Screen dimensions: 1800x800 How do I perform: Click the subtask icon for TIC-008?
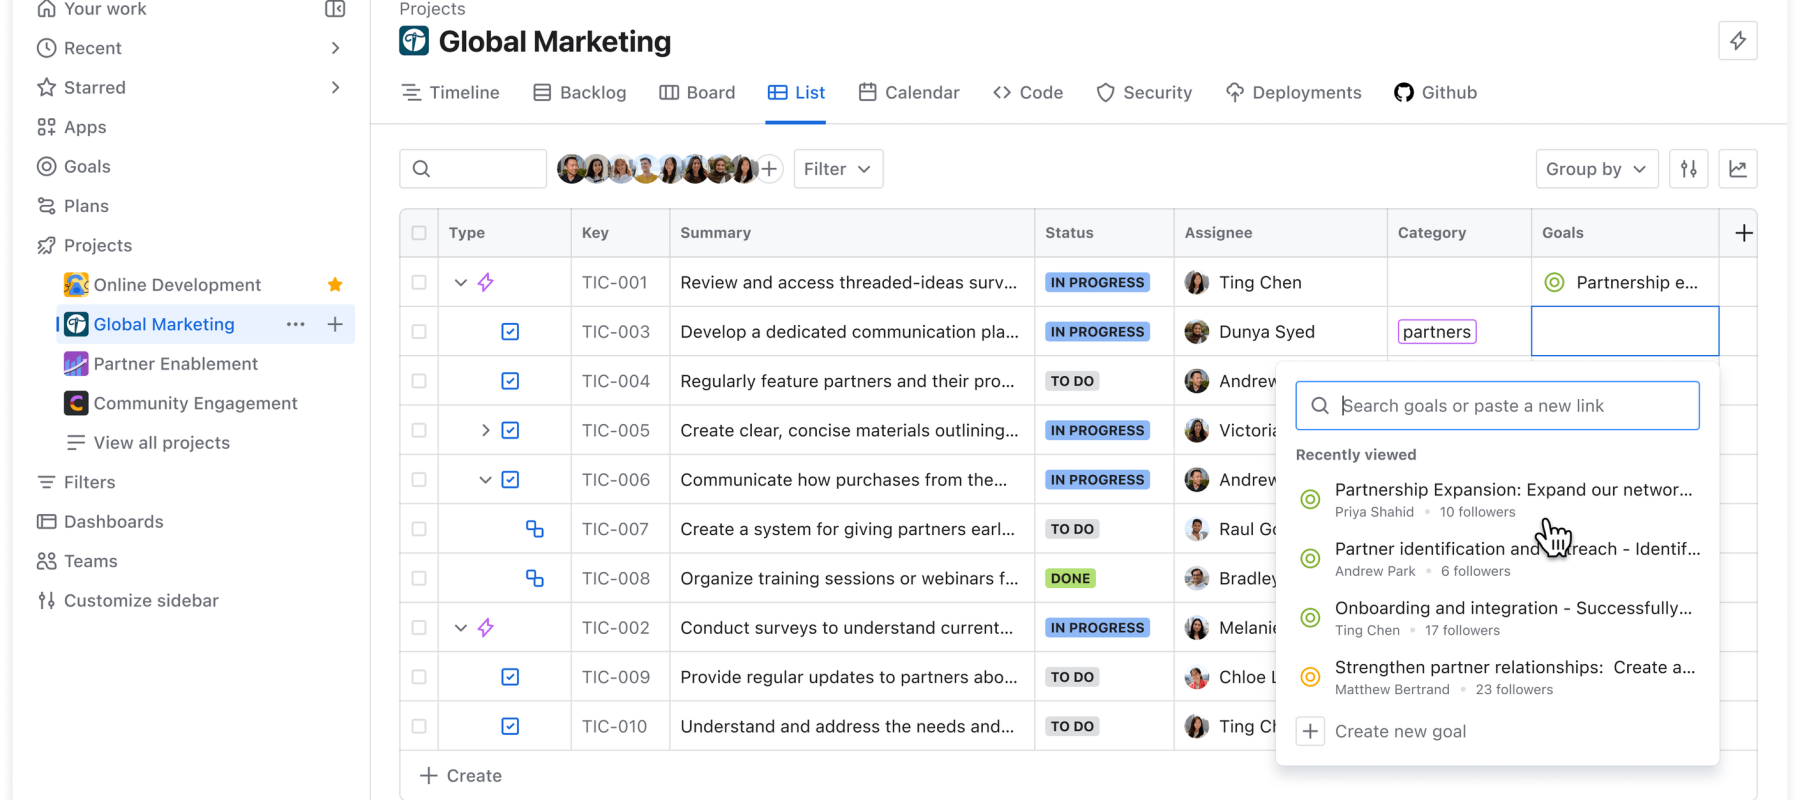point(535,578)
